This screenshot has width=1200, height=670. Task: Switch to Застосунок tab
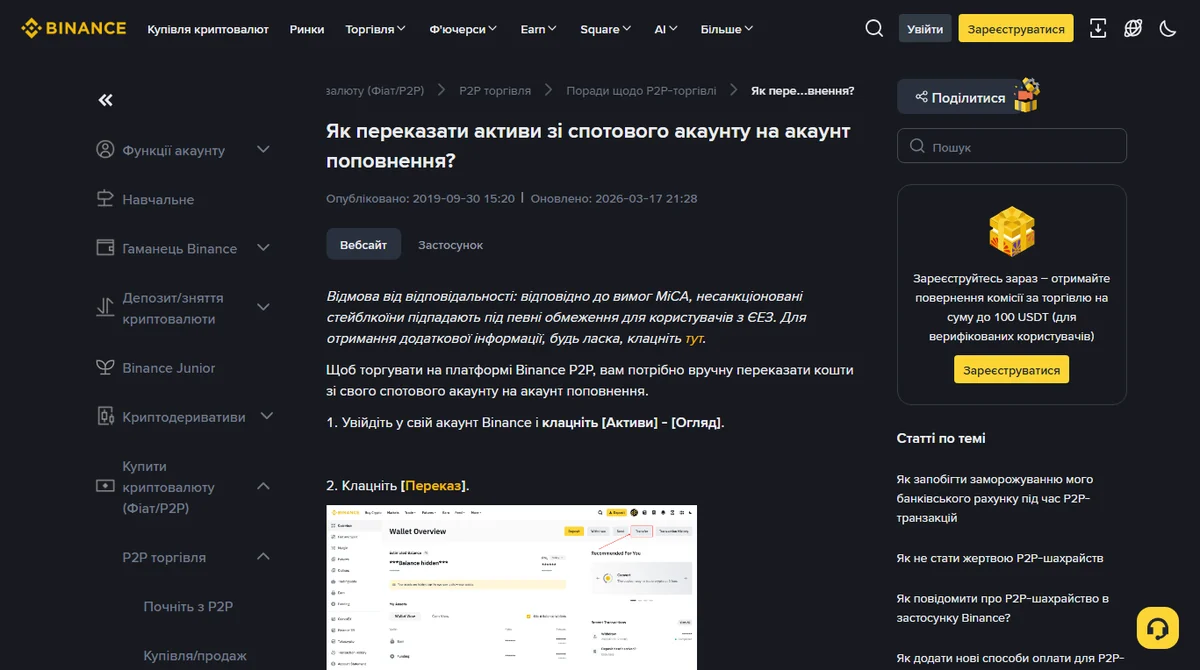(450, 244)
